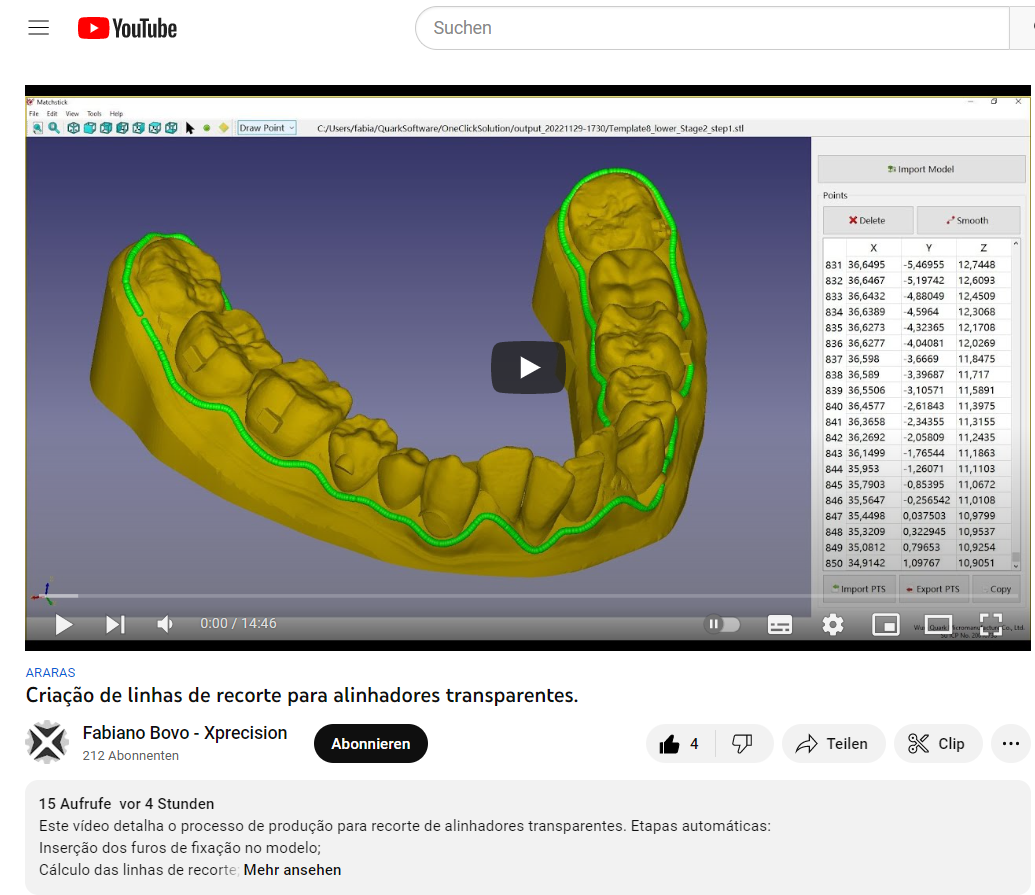Go to the YouTube home logo
Image resolution: width=1035 pixels, height=895 pixels.
click(128, 29)
